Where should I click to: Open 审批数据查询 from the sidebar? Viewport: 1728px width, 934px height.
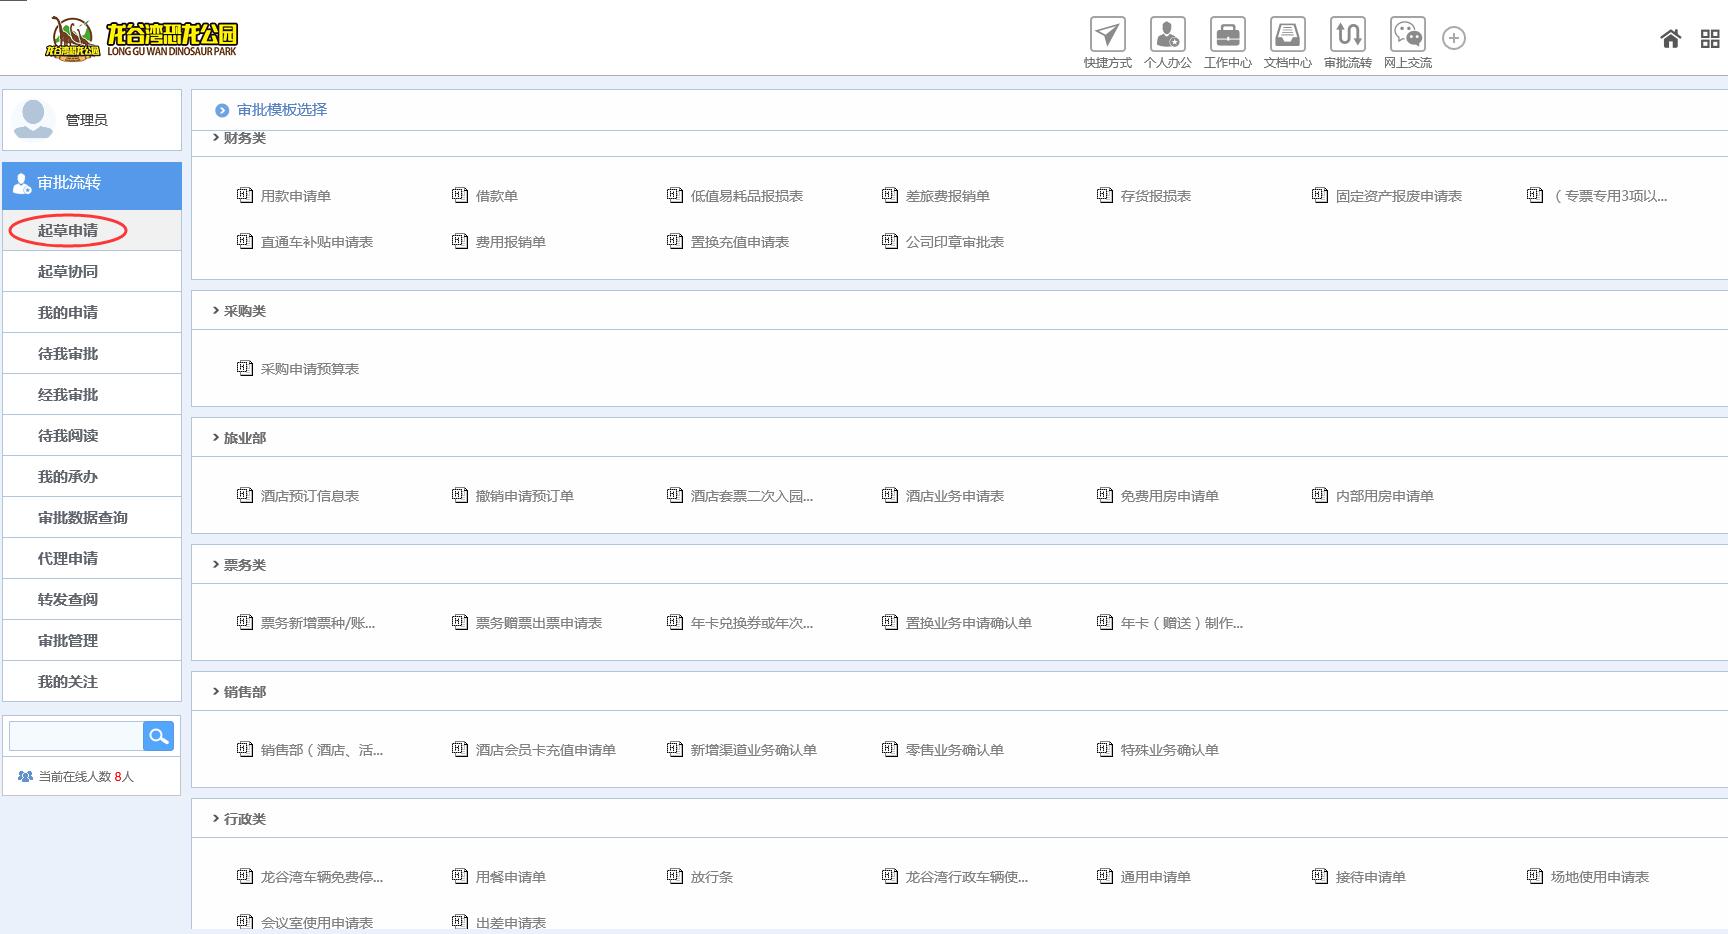82,518
